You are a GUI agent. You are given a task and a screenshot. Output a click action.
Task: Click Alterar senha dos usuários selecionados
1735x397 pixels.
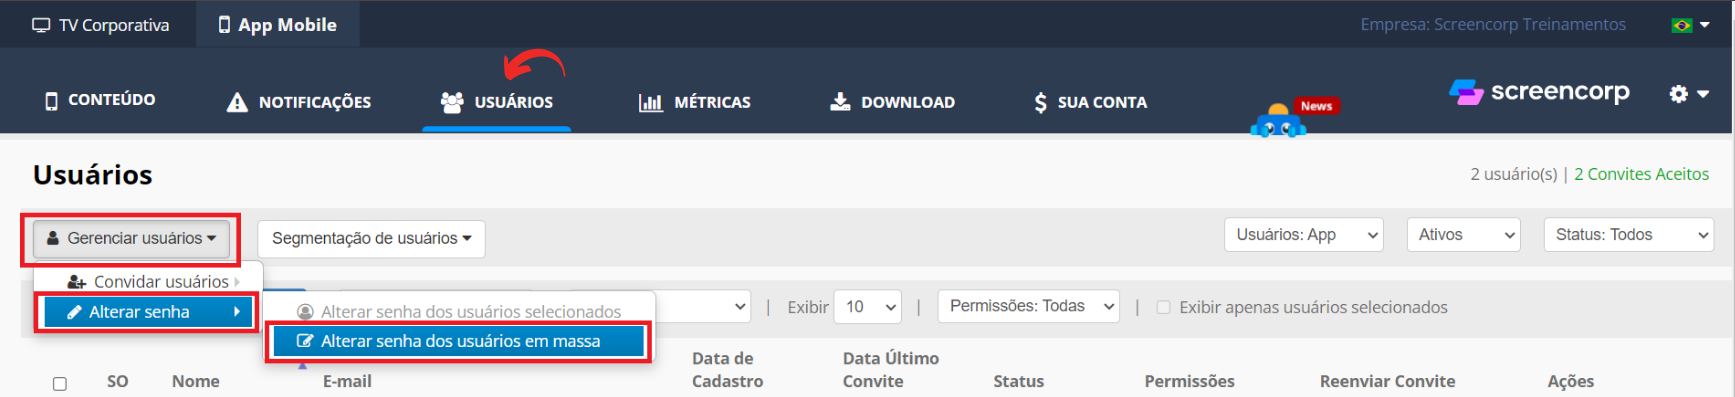(x=459, y=311)
